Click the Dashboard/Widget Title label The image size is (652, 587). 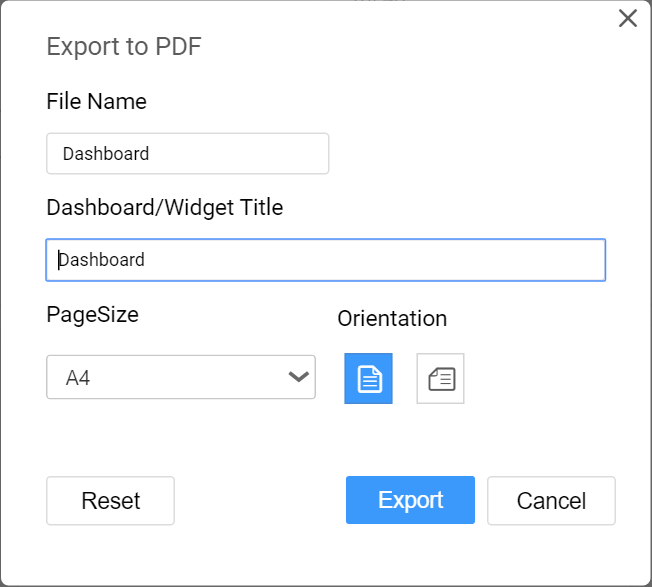click(x=165, y=207)
